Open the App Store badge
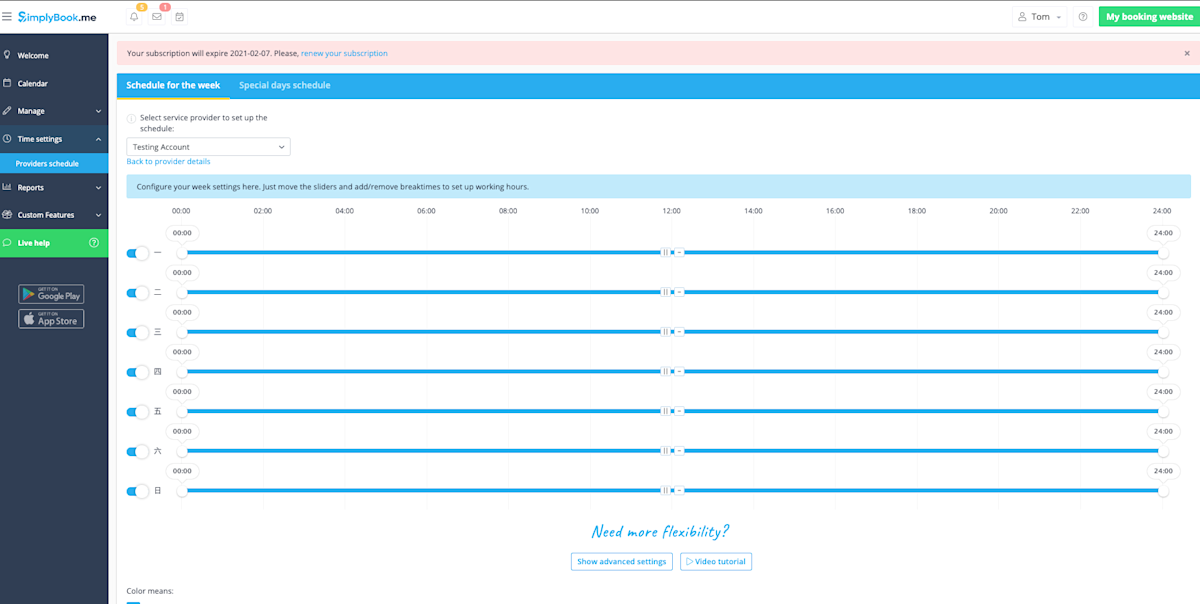 point(51,319)
